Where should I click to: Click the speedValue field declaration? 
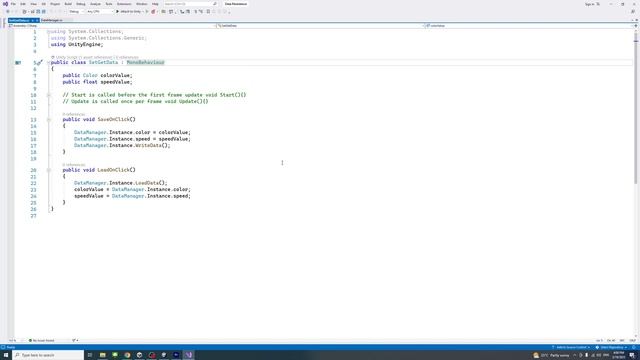(115, 82)
